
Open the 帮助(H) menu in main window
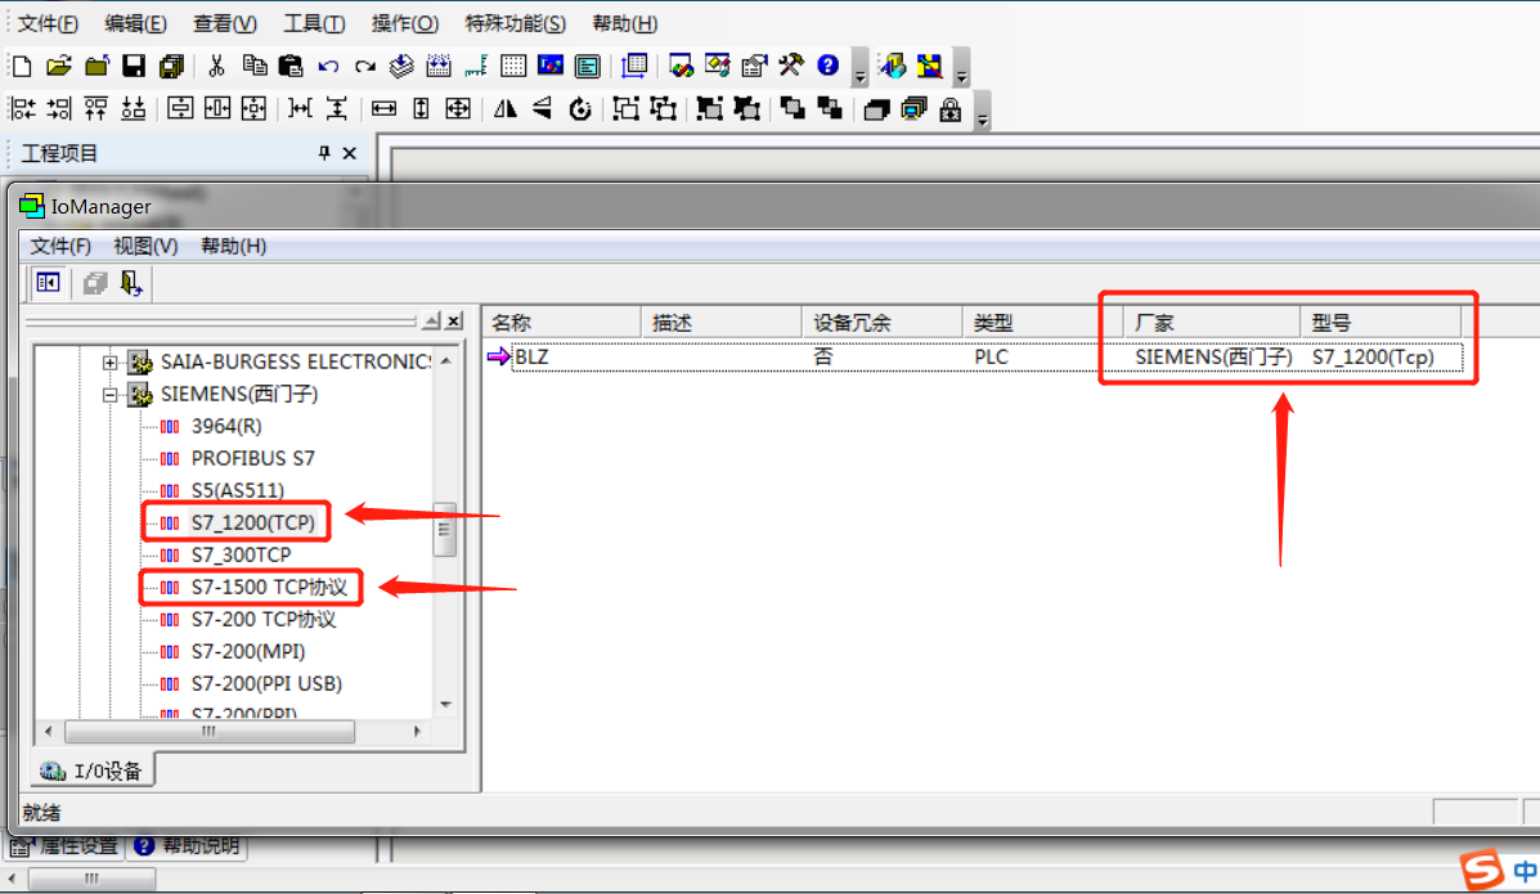tap(625, 23)
